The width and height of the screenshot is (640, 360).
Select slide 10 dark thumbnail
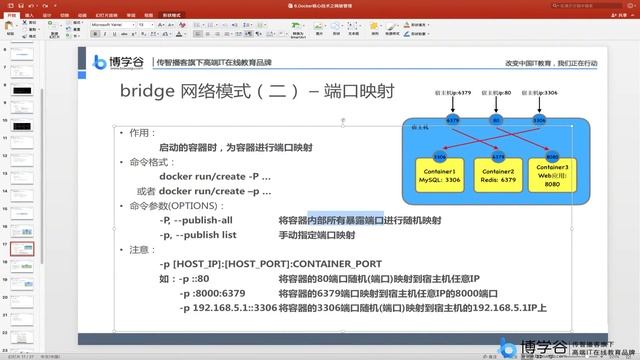click(x=22, y=126)
